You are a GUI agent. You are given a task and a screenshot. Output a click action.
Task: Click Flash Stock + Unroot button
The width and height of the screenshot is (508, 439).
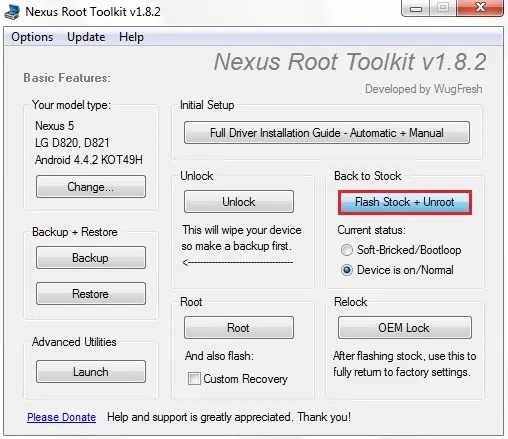[405, 202]
